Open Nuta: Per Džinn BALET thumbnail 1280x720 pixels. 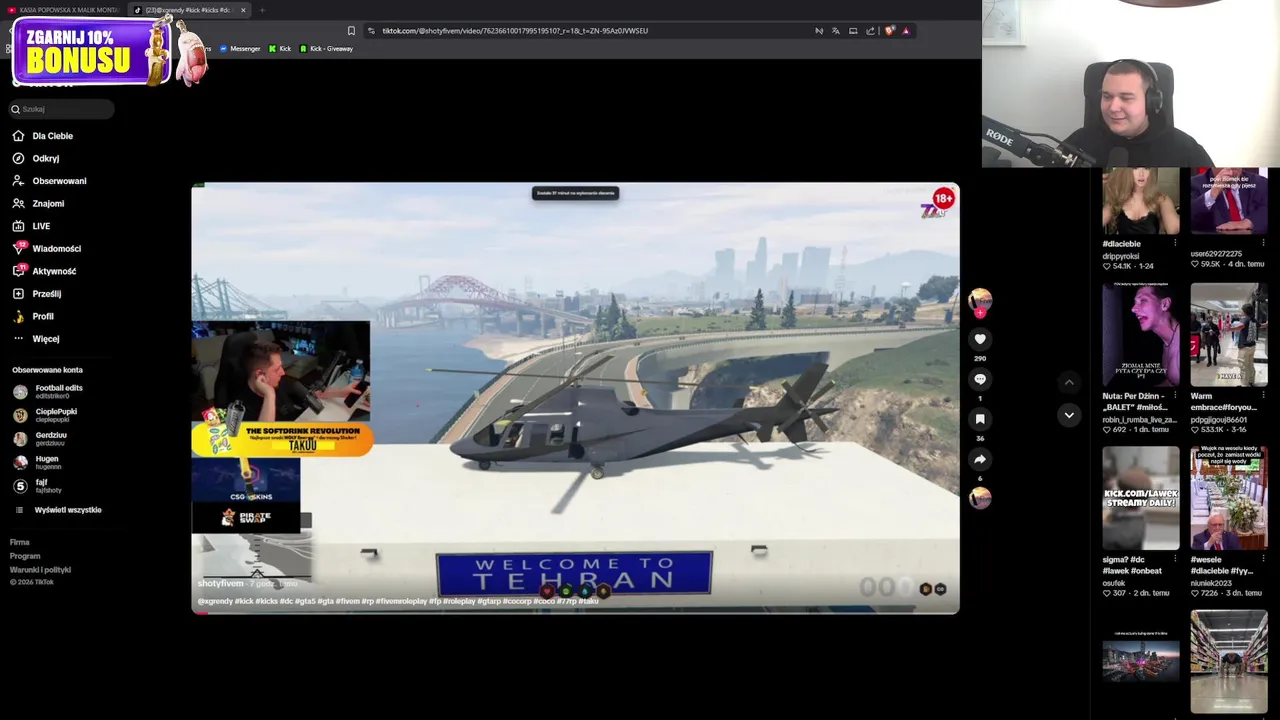[x=1141, y=334]
